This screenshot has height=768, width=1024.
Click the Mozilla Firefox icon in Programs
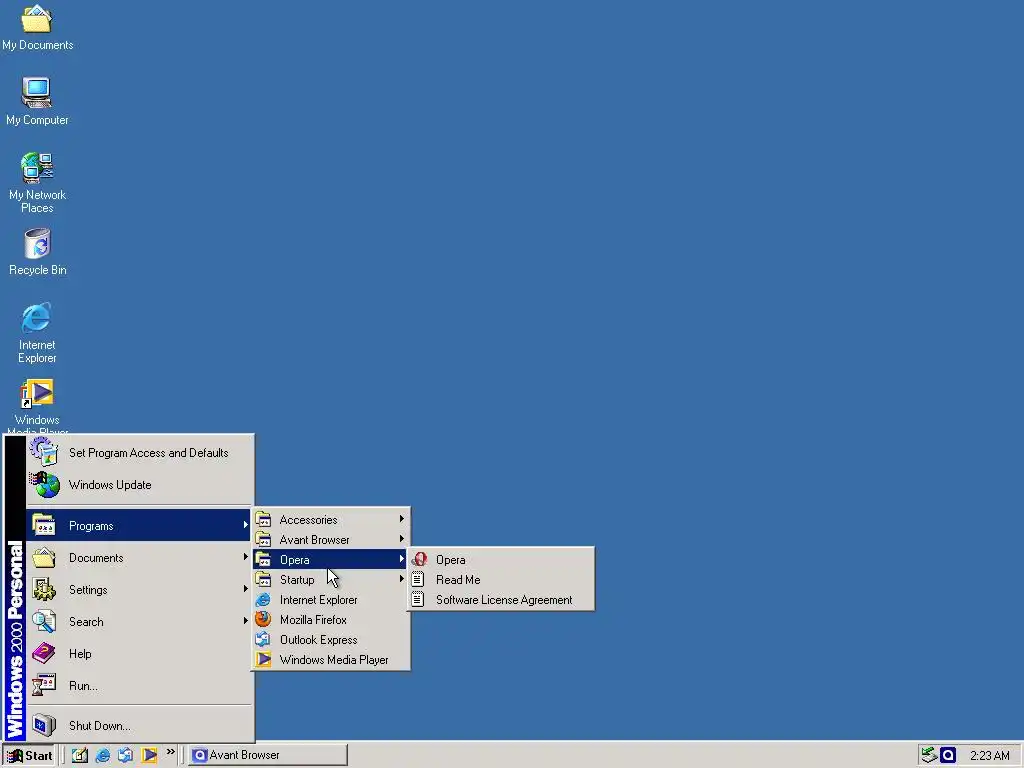coord(263,619)
